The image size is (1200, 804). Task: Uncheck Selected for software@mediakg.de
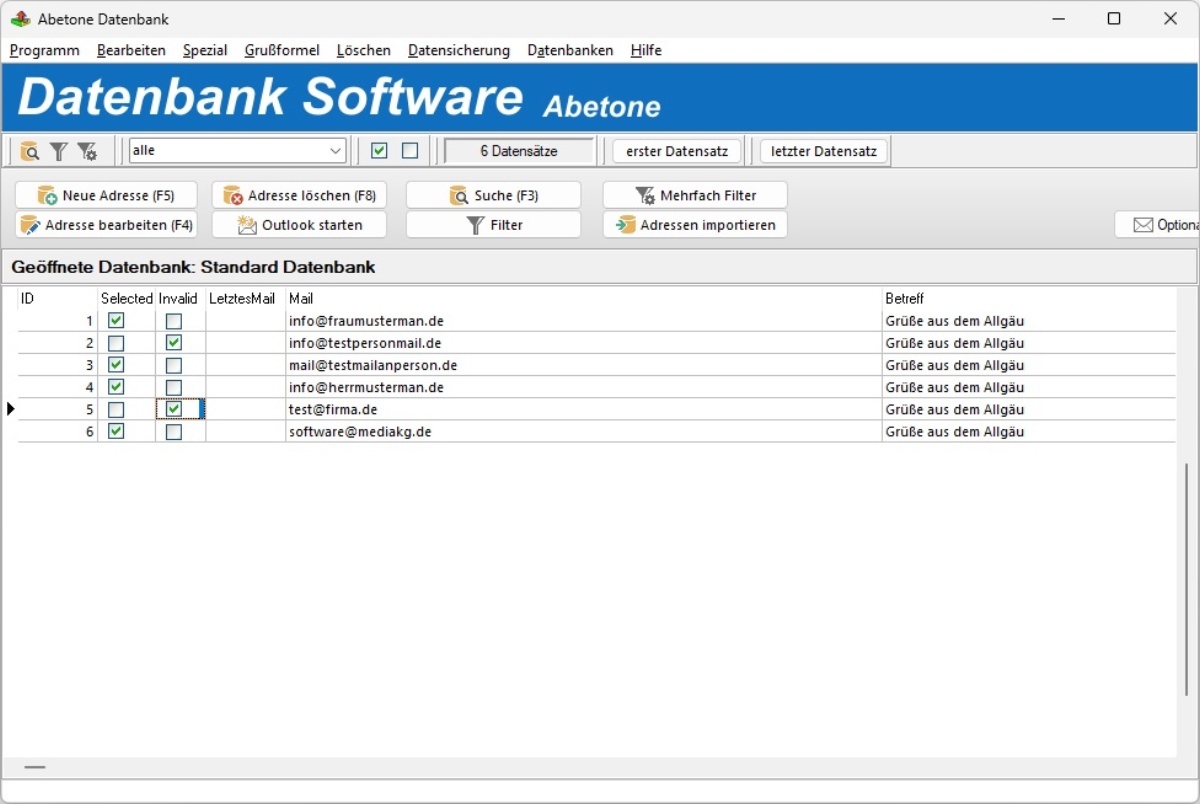tap(116, 431)
